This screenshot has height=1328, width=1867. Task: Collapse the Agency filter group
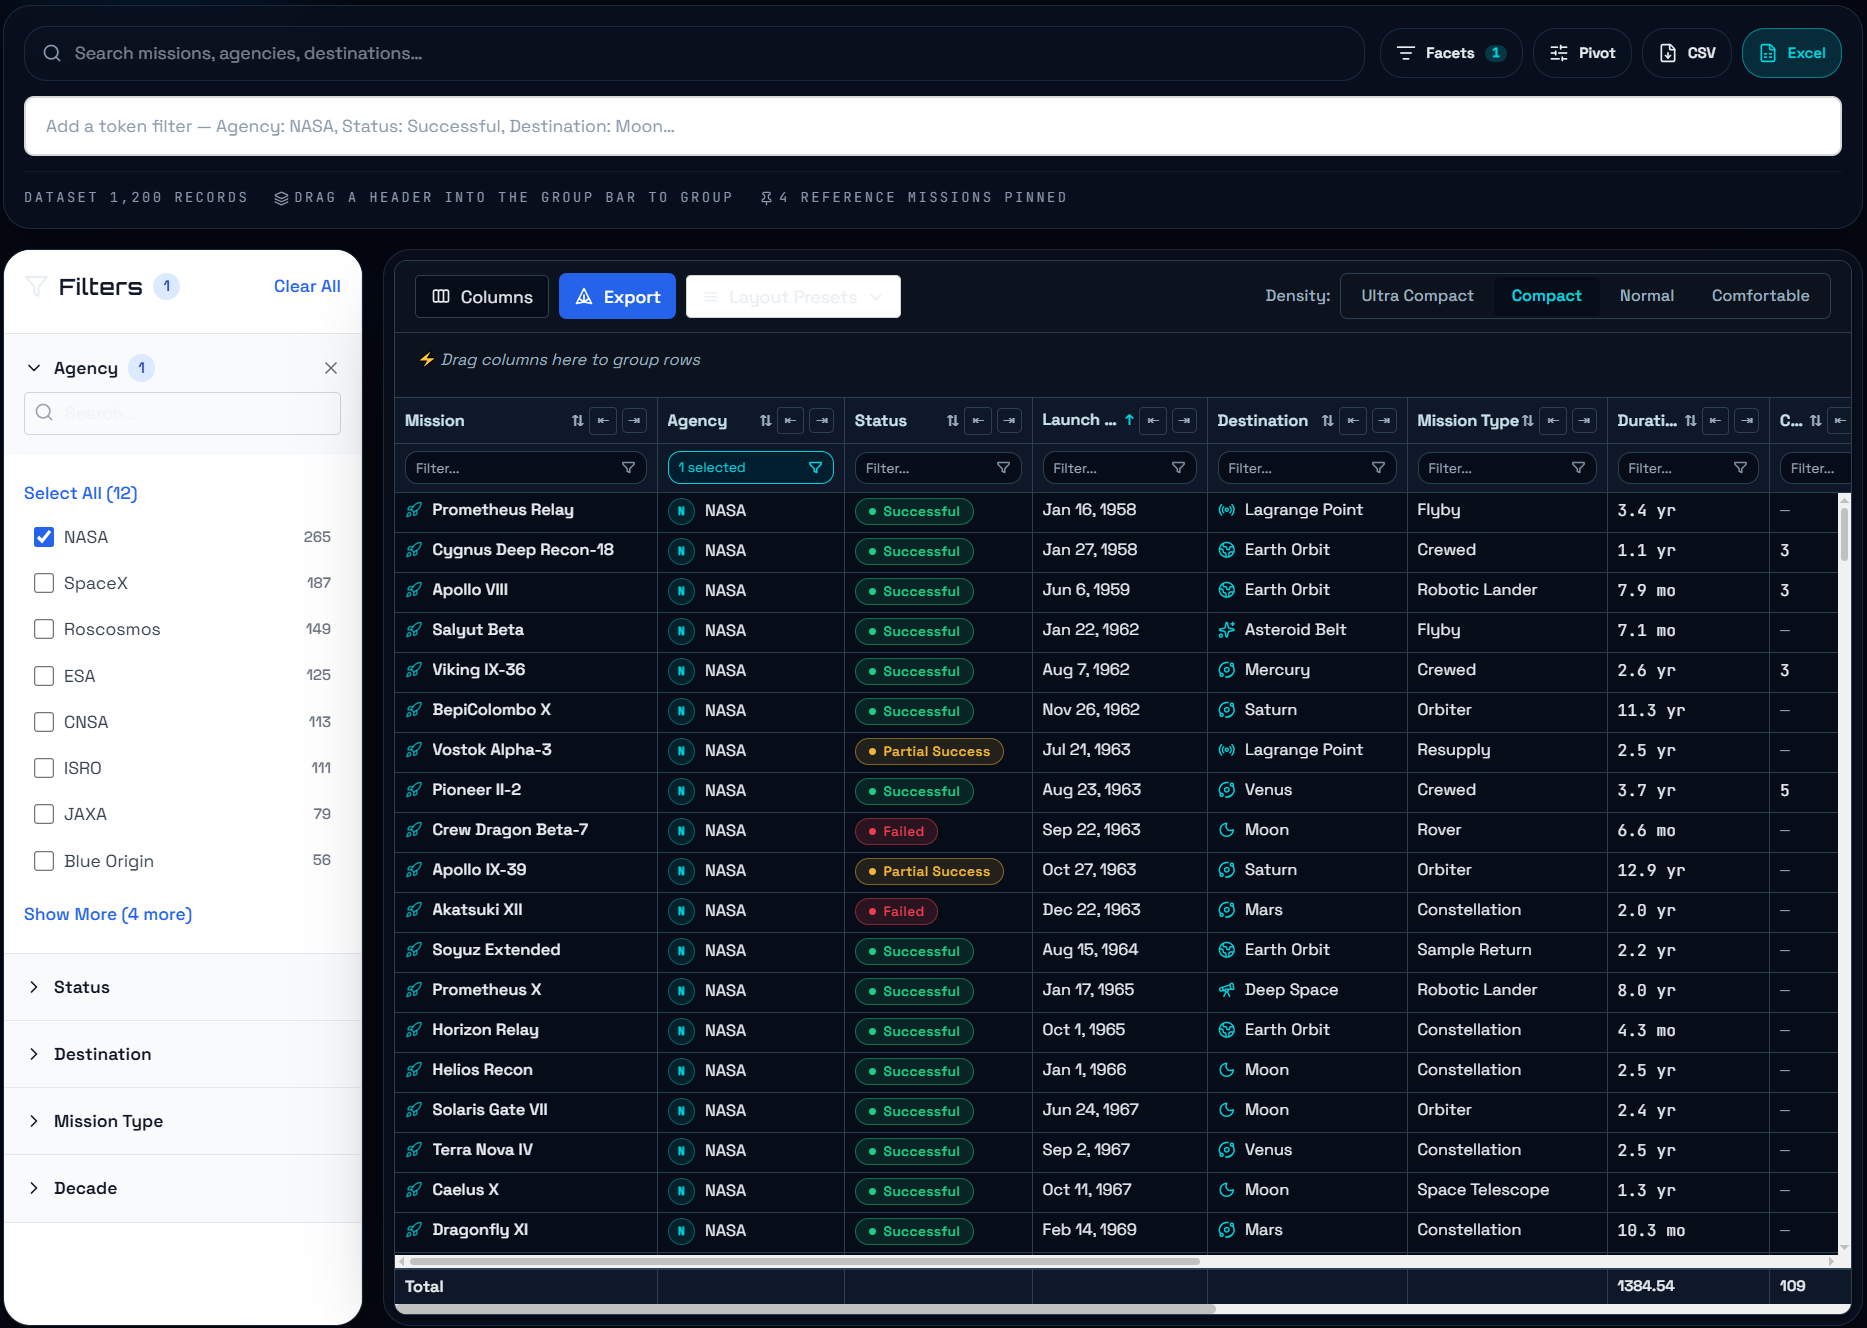pos(34,368)
